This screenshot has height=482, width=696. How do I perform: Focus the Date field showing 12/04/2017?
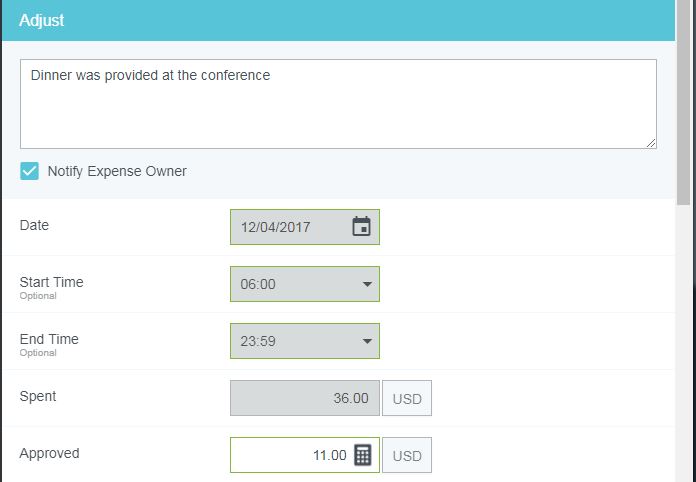[290, 227]
